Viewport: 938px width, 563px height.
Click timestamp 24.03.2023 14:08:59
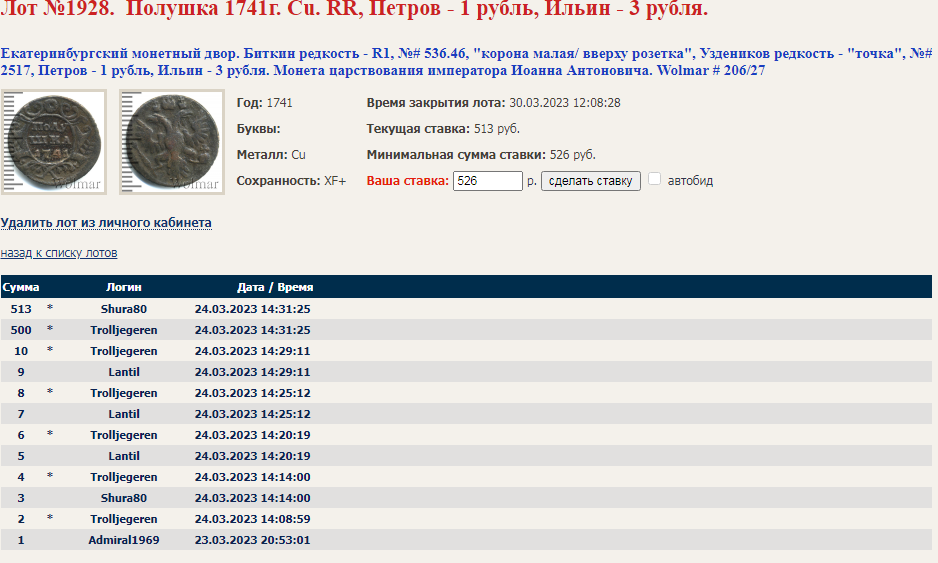click(x=252, y=519)
